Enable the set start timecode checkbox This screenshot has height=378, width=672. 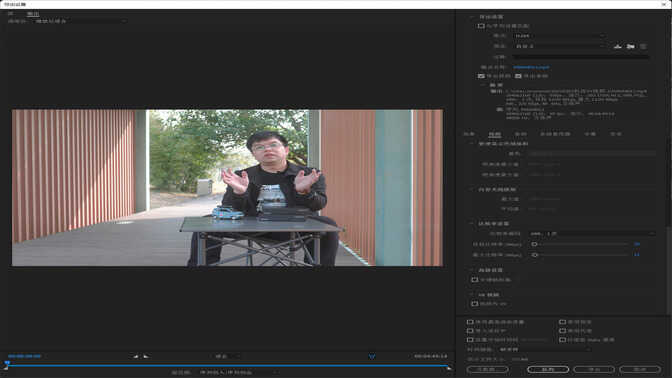470,340
